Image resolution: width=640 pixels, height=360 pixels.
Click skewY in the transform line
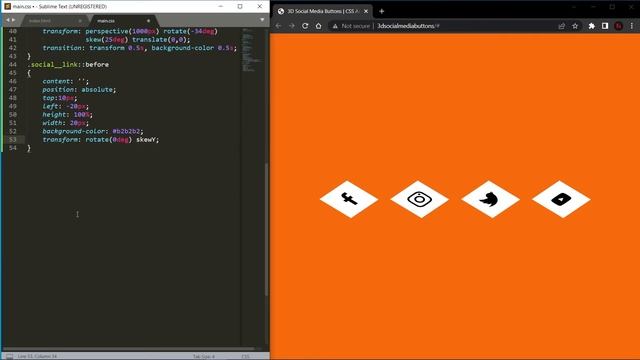point(146,140)
